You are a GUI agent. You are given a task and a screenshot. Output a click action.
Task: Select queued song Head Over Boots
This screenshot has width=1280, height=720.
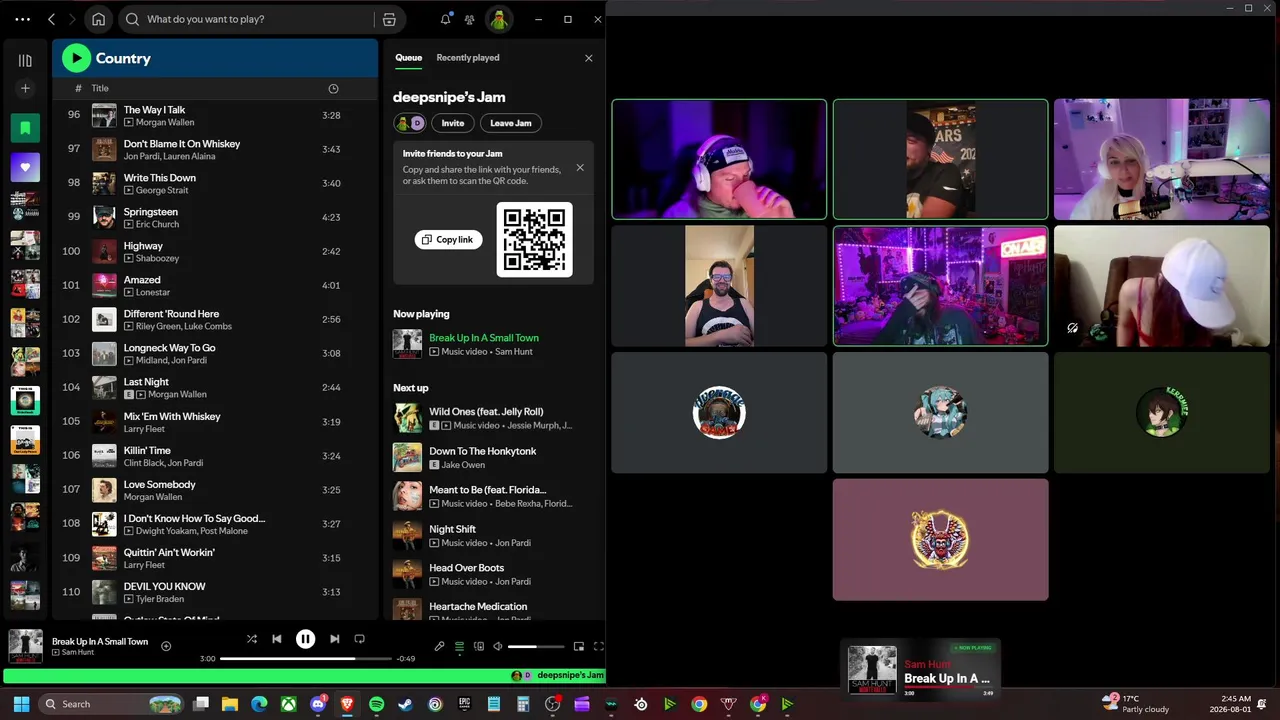pos(494,574)
